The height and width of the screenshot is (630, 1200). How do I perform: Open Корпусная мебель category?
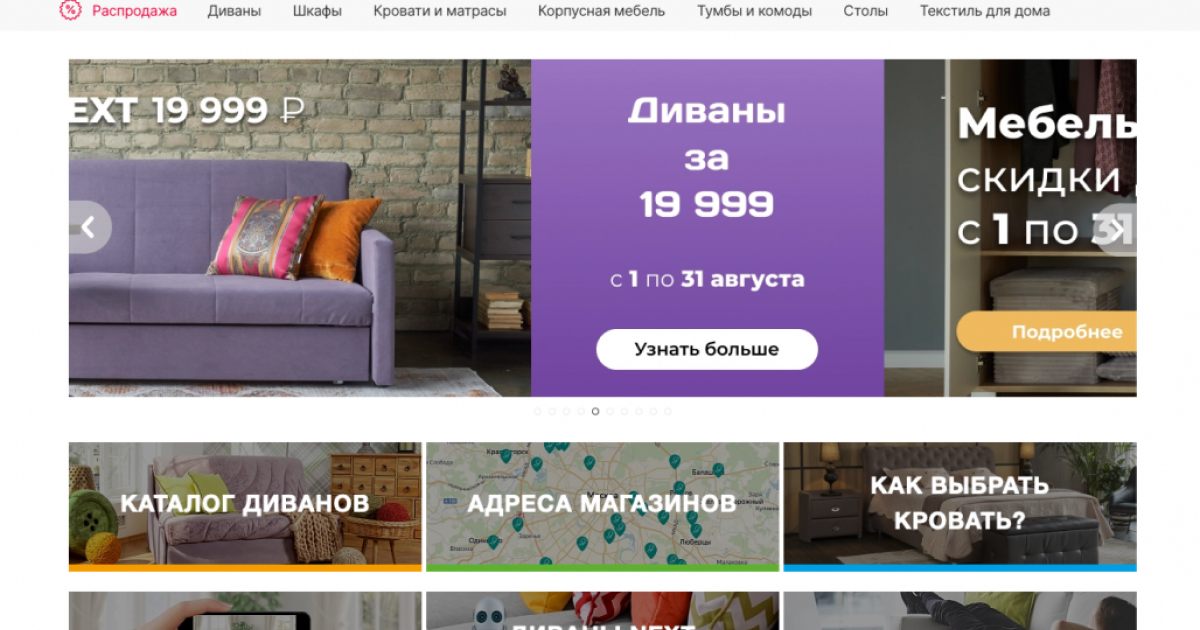coord(601,11)
